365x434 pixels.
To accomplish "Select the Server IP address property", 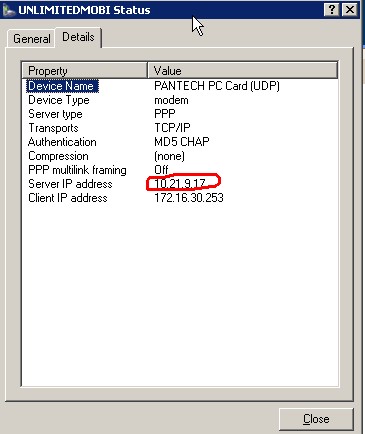I will (x=70, y=184).
